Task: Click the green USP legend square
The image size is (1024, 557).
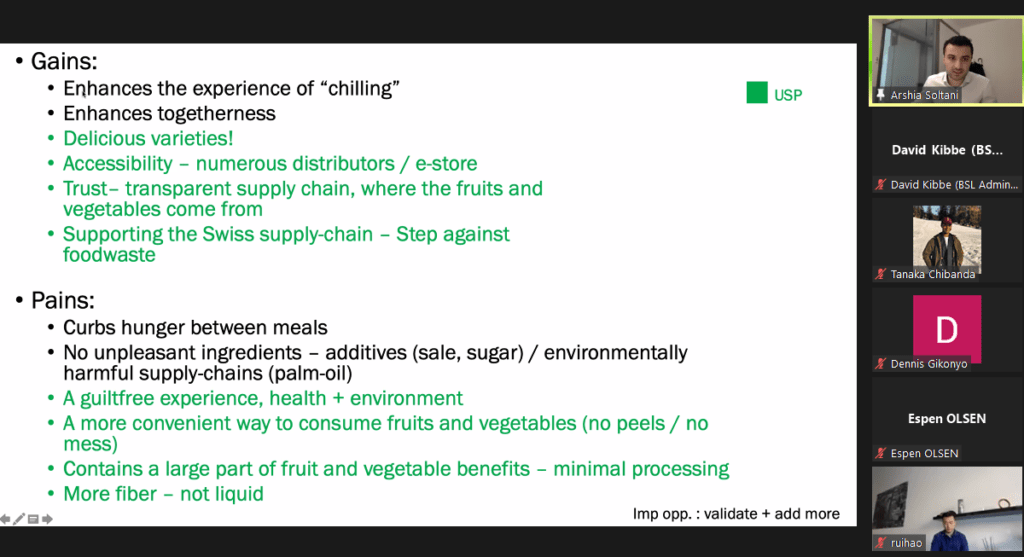Action: pos(756,94)
